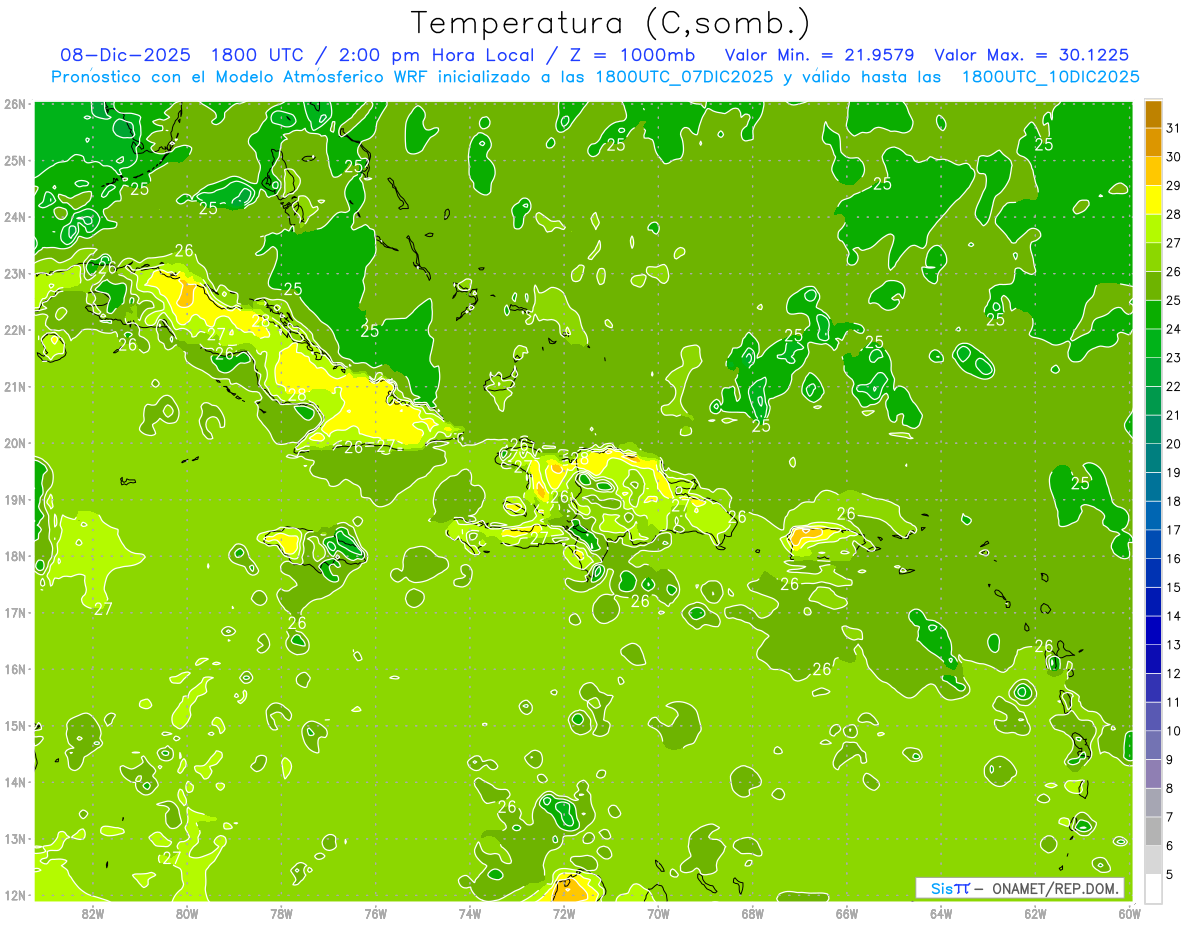Click the color bar label 18
Image resolution: width=1200 pixels, height=927 pixels.
click(x=1172, y=501)
